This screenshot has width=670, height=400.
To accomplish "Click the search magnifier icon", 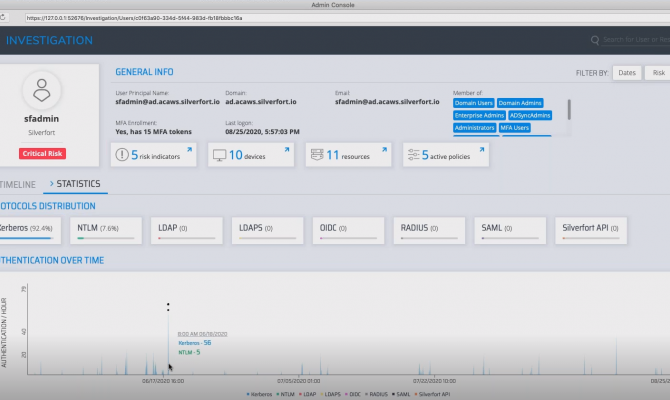I will (595, 40).
